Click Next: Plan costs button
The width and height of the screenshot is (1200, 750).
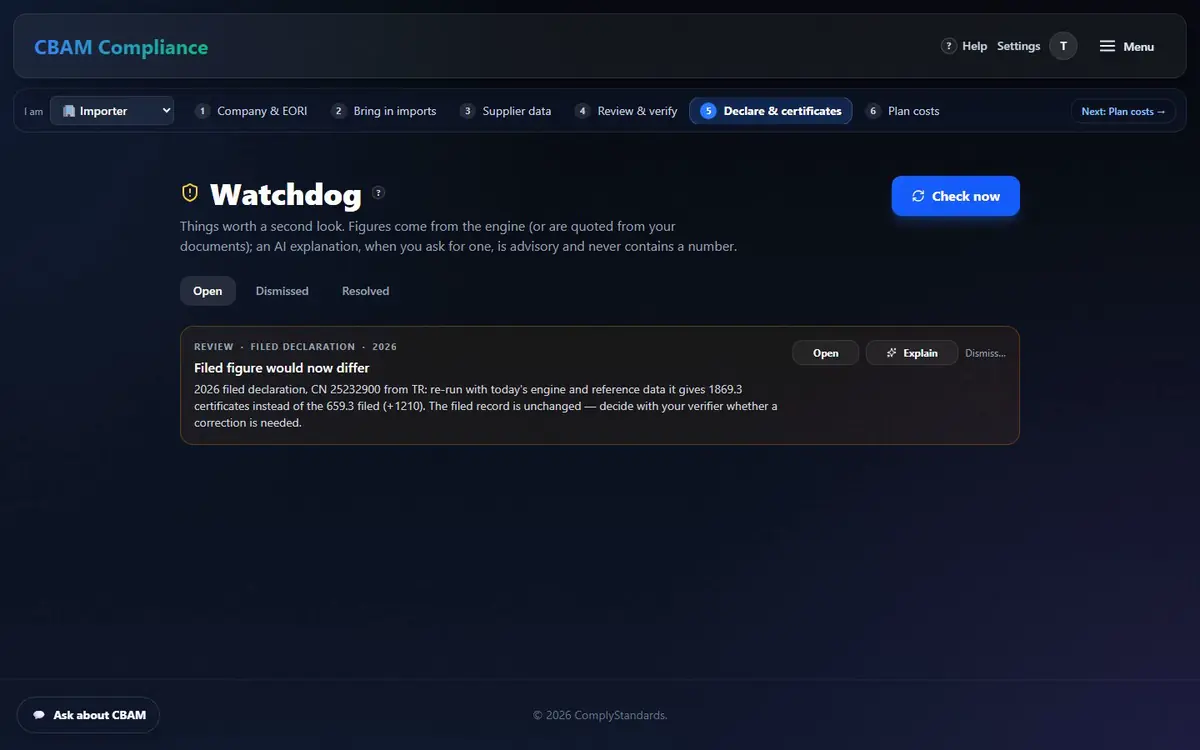pos(1123,111)
